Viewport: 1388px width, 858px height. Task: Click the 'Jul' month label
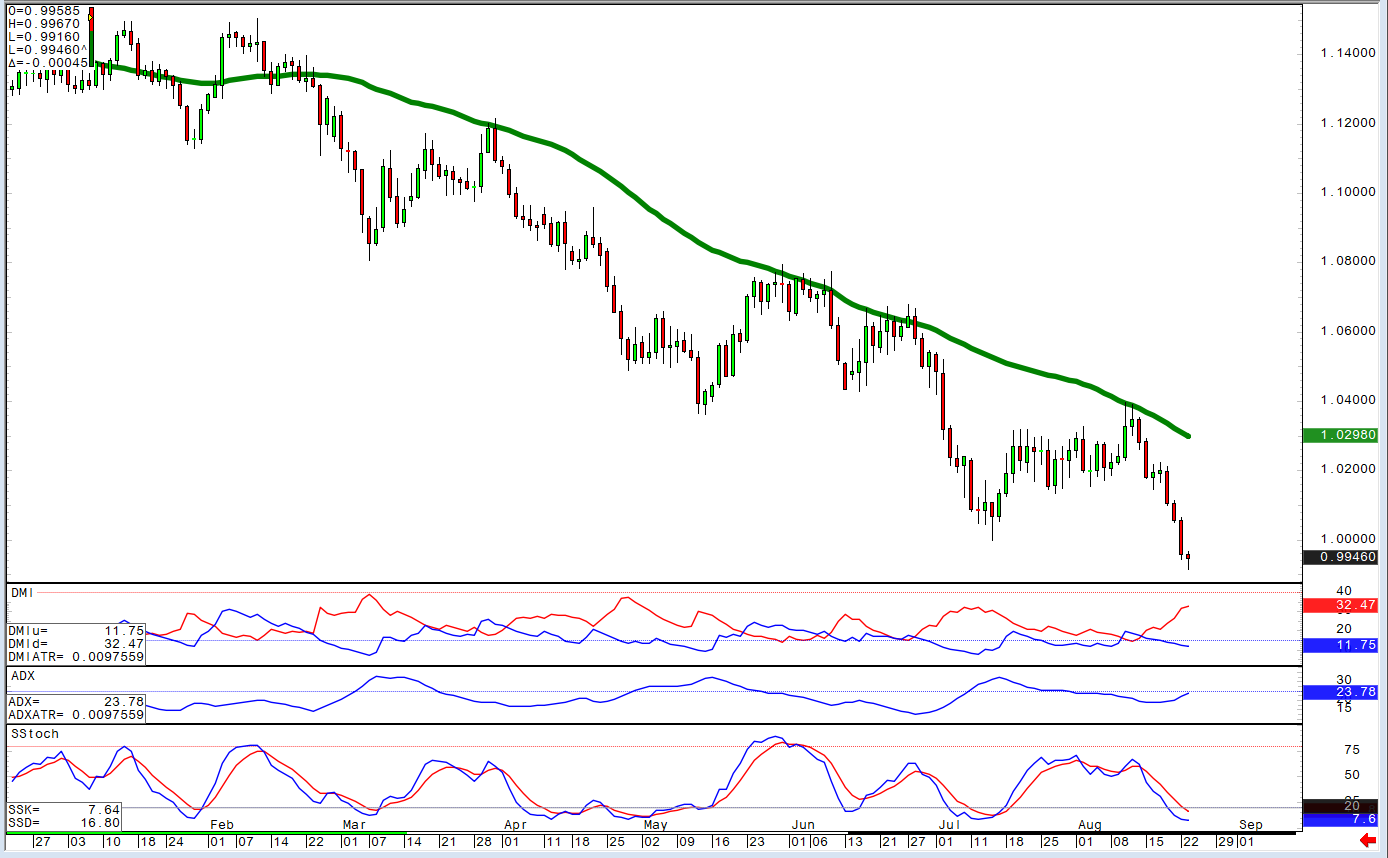tap(950, 825)
